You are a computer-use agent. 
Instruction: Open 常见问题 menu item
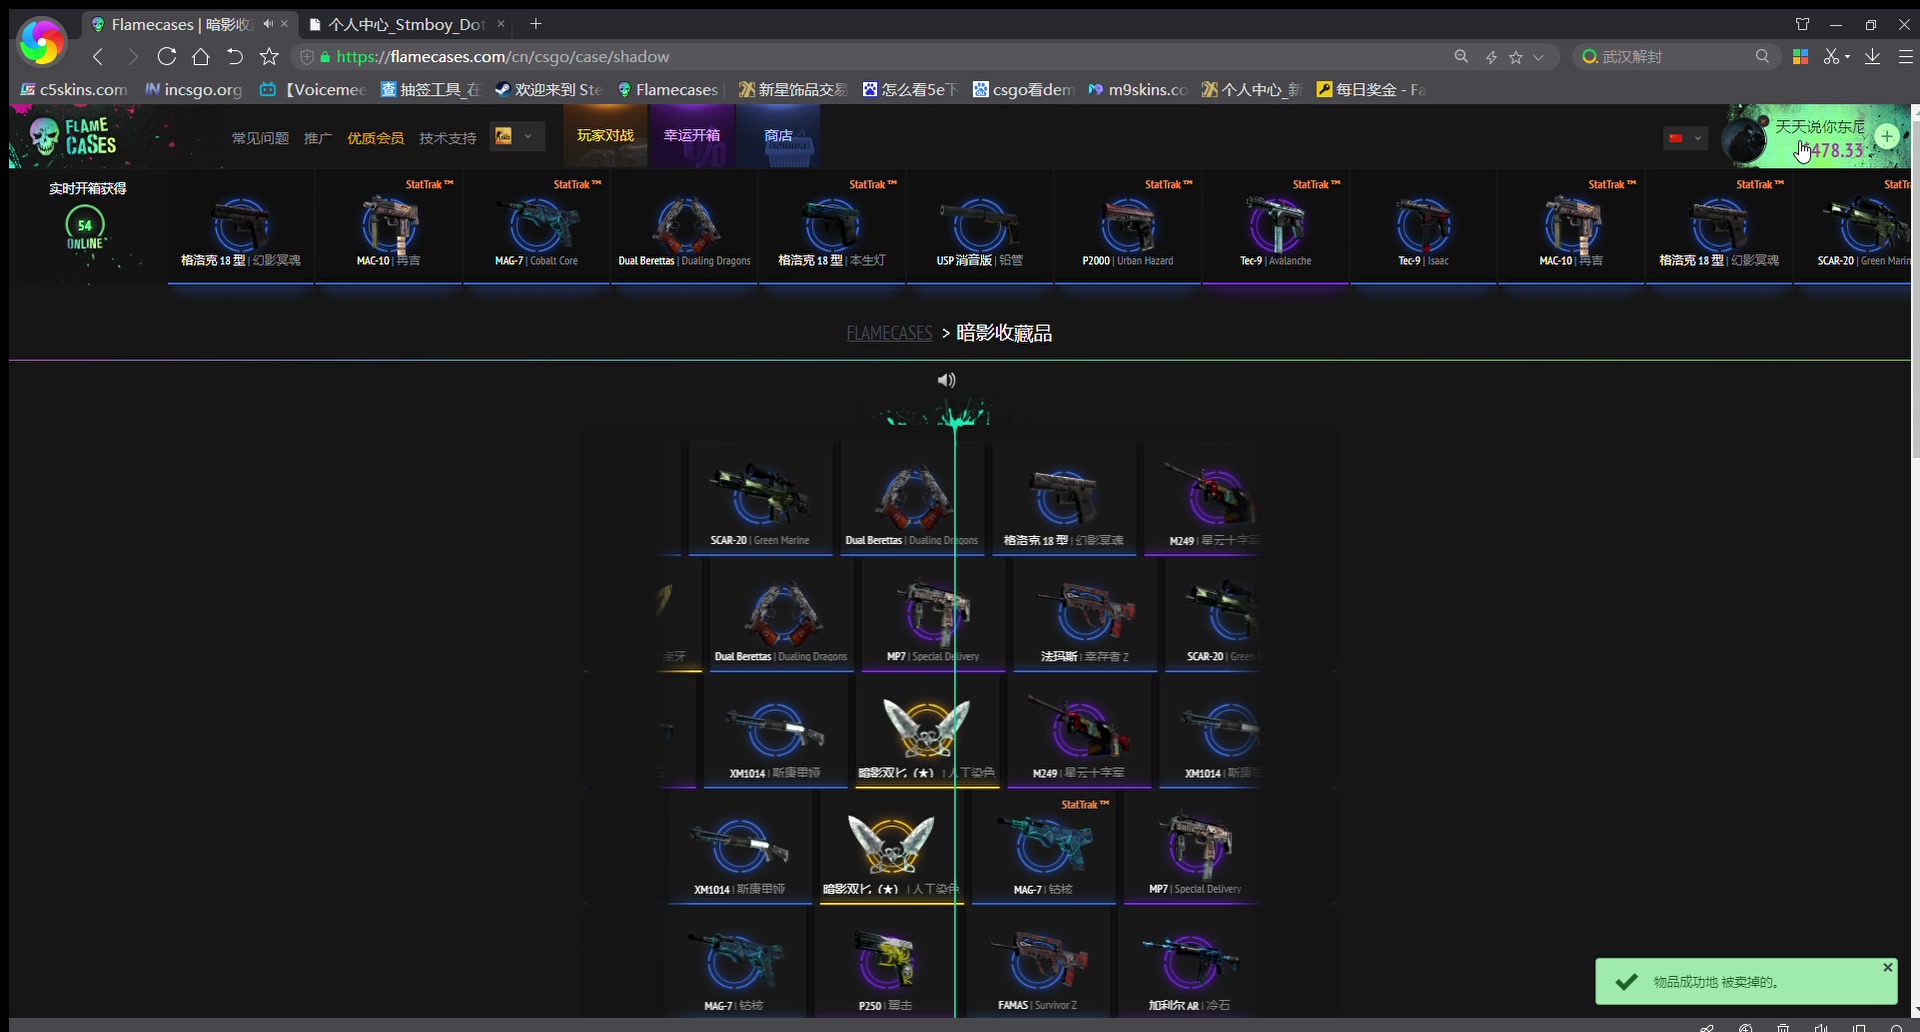pyautogui.click(x=260, y=138)
